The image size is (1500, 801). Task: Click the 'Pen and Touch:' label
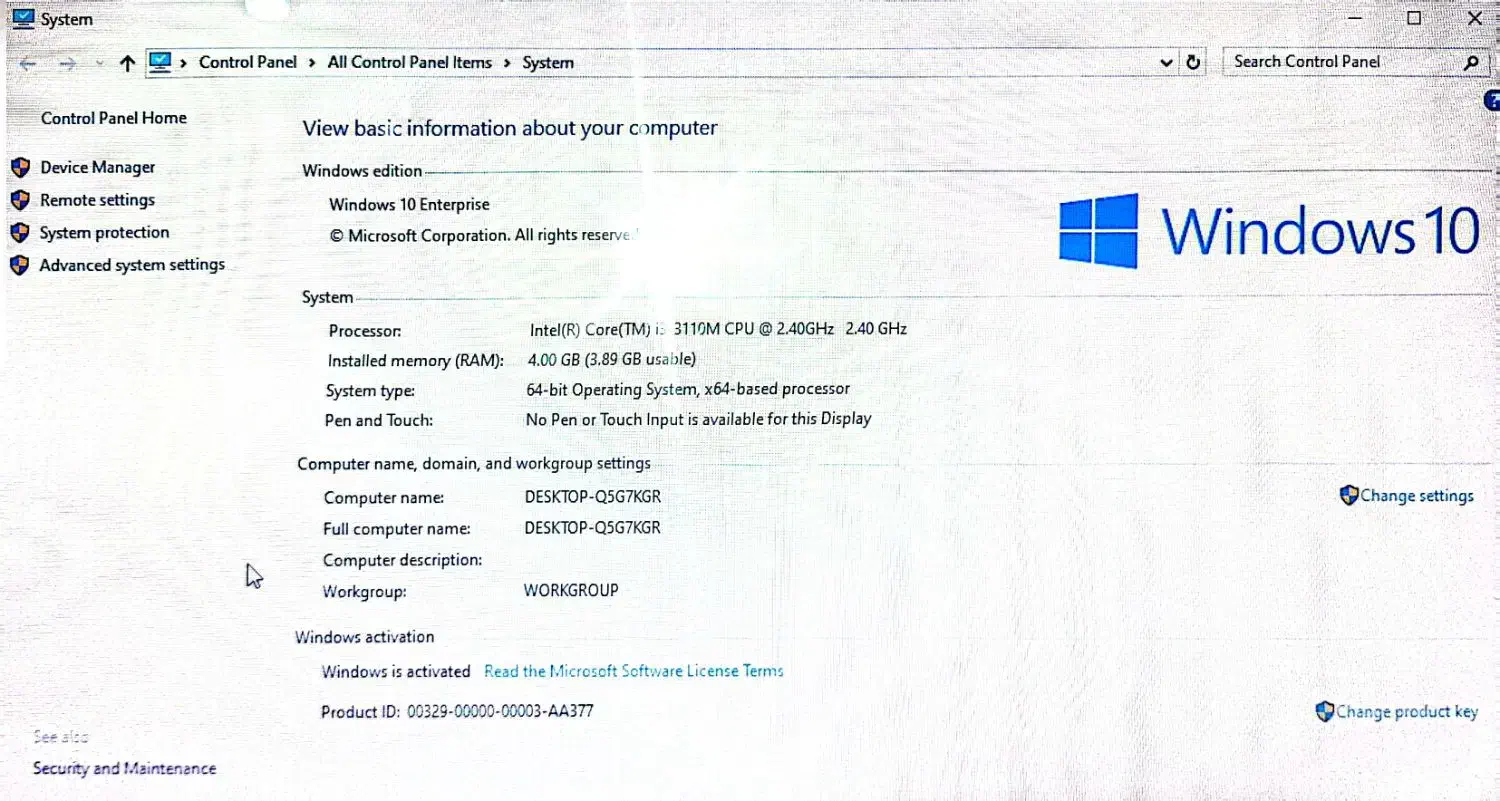coord(379,421)
